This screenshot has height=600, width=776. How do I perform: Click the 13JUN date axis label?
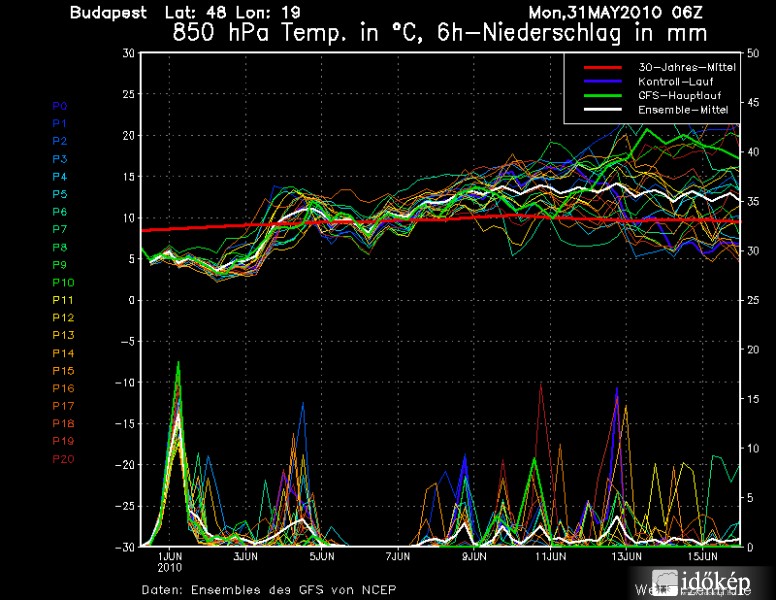click(x=626, y=555)
